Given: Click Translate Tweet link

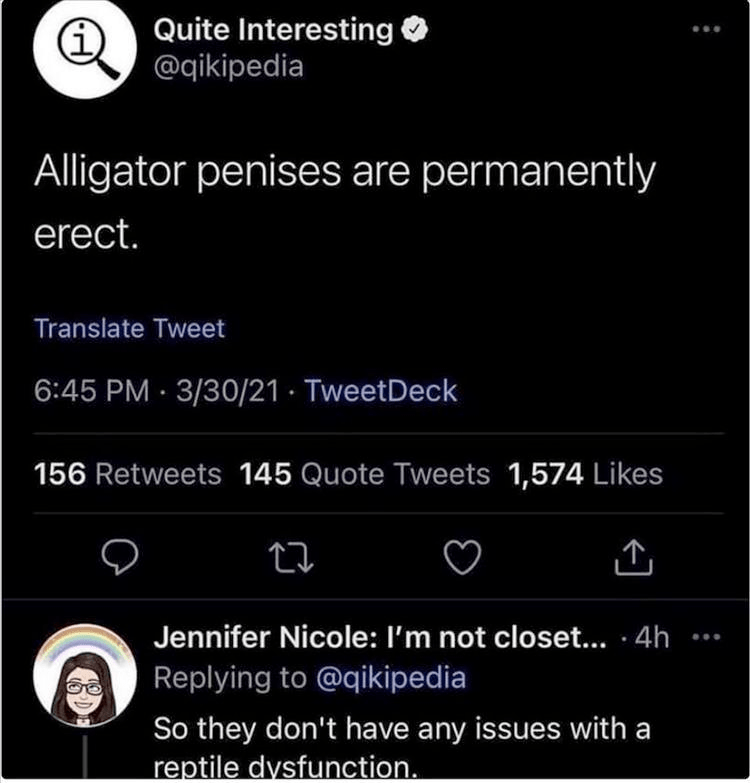Looking at the screenshot, I should point(130,327).
